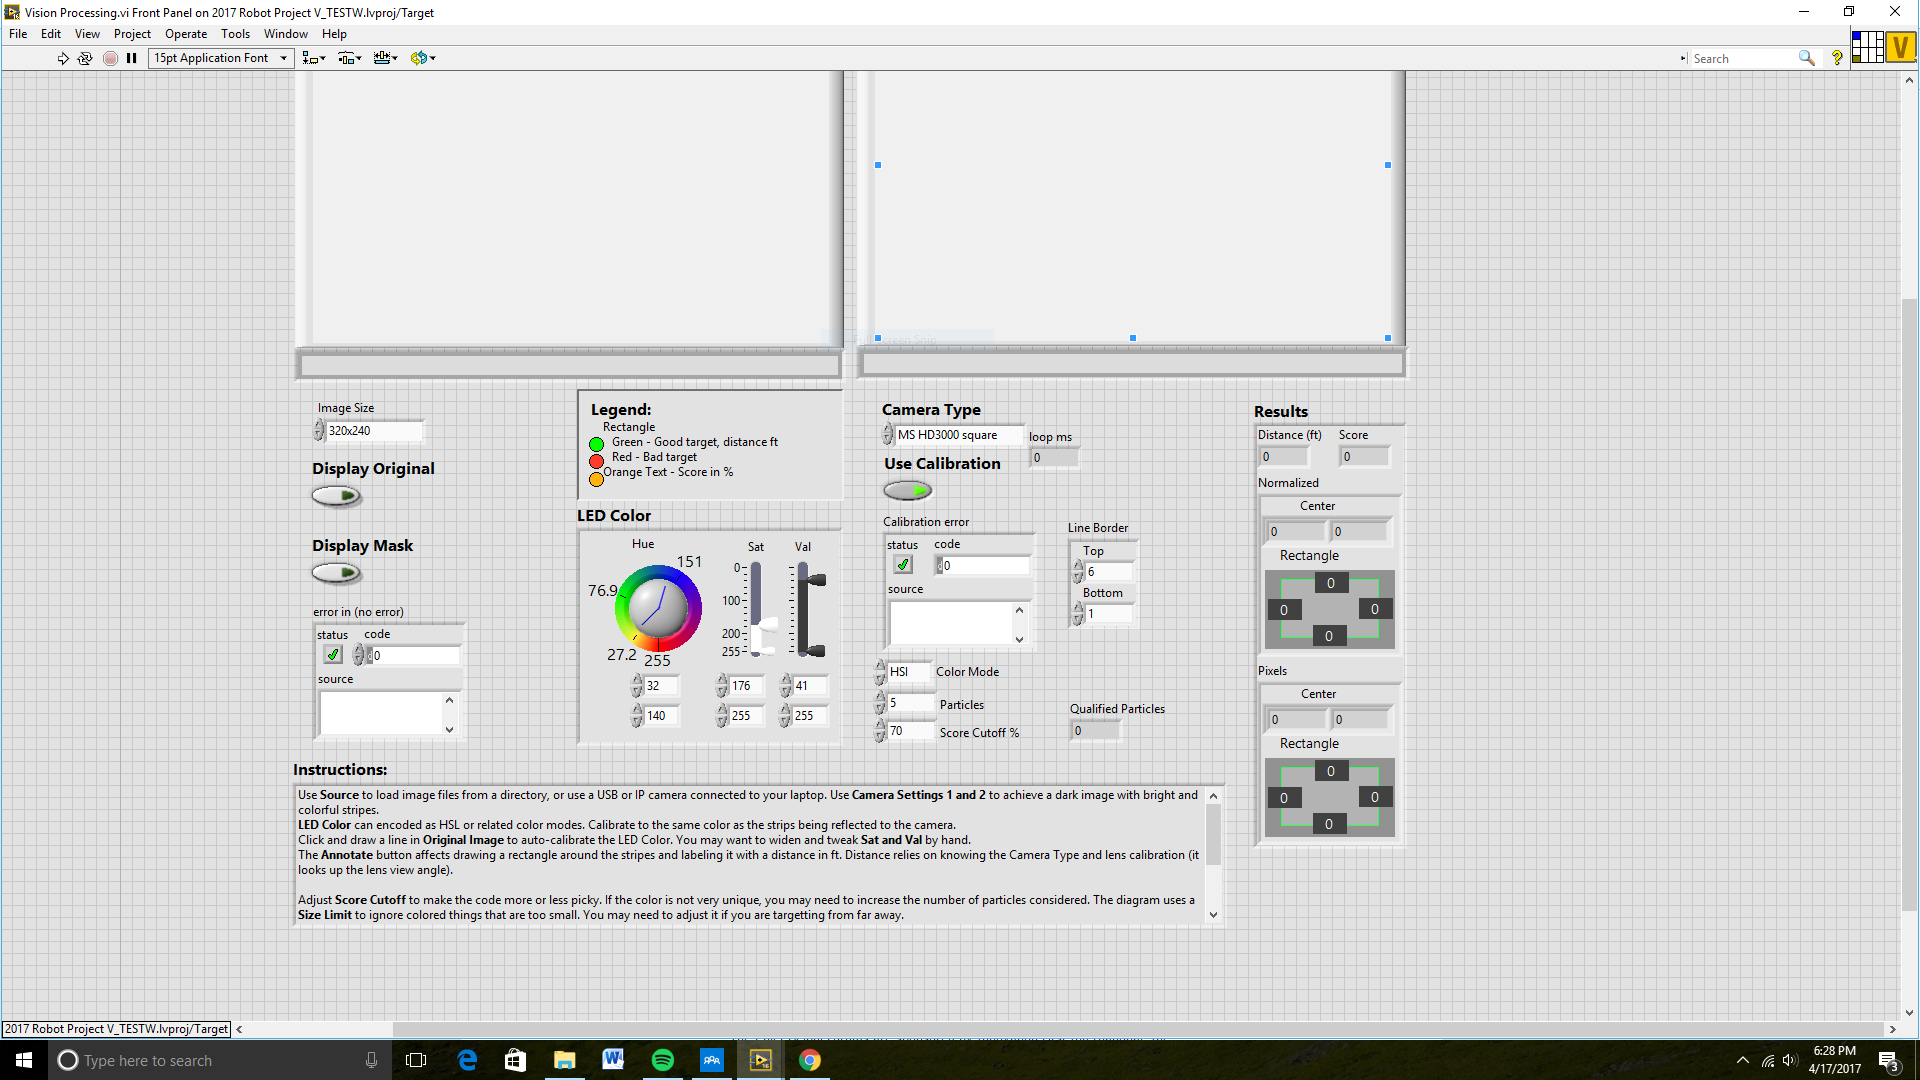
Task: Open the Operate menu
Action: pyautogui.click(x=186, y=34)
